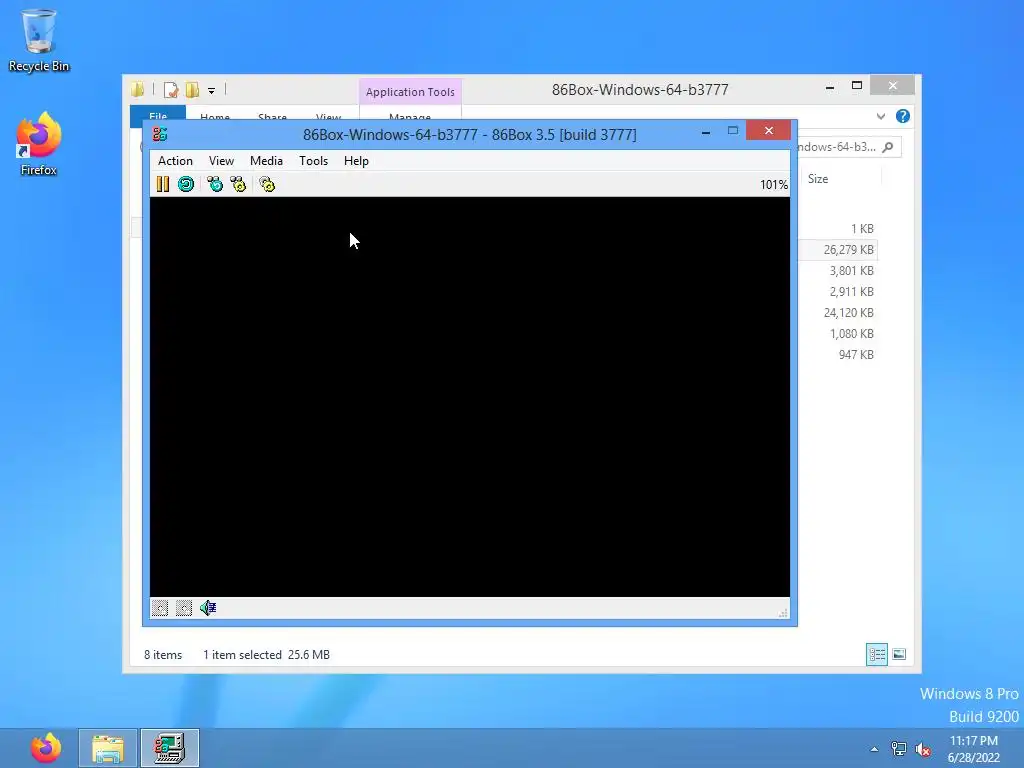The width and height of the screenshot is (1024, 768).
Task: Click the '8 items' status text
Action: (x=163, y=654)
